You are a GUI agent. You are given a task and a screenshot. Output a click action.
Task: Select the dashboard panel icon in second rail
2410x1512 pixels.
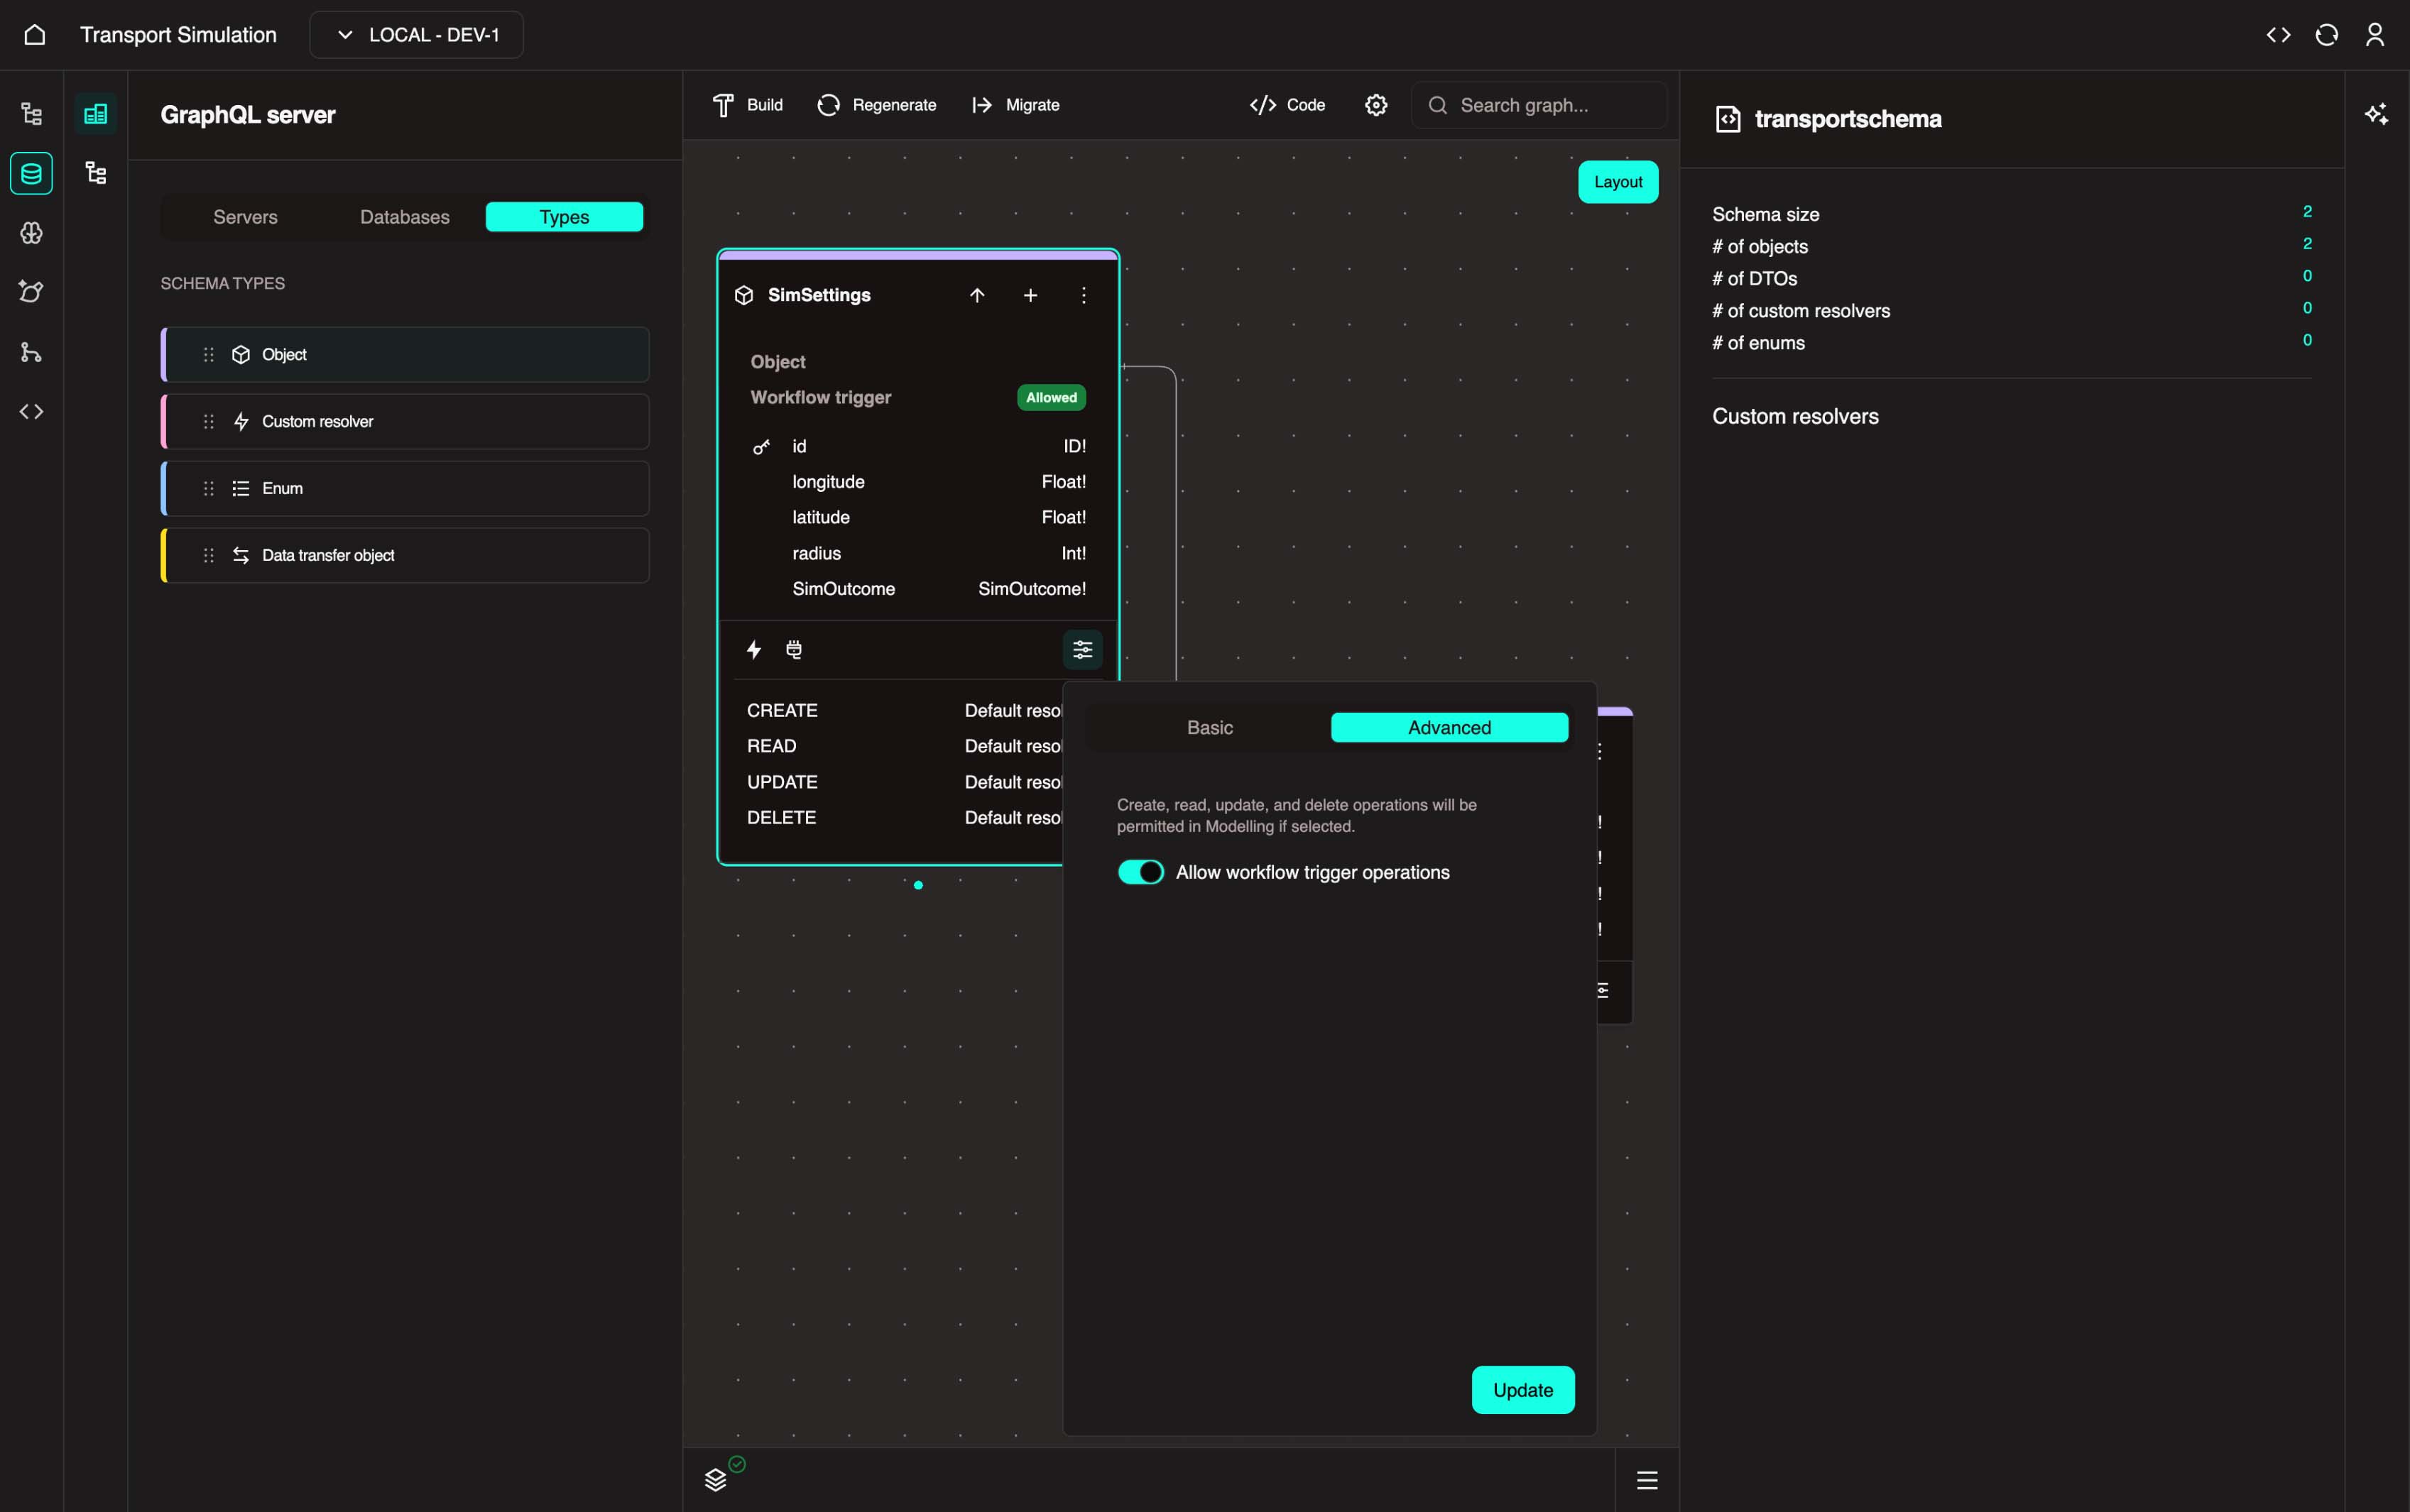(x=96, y=114)
